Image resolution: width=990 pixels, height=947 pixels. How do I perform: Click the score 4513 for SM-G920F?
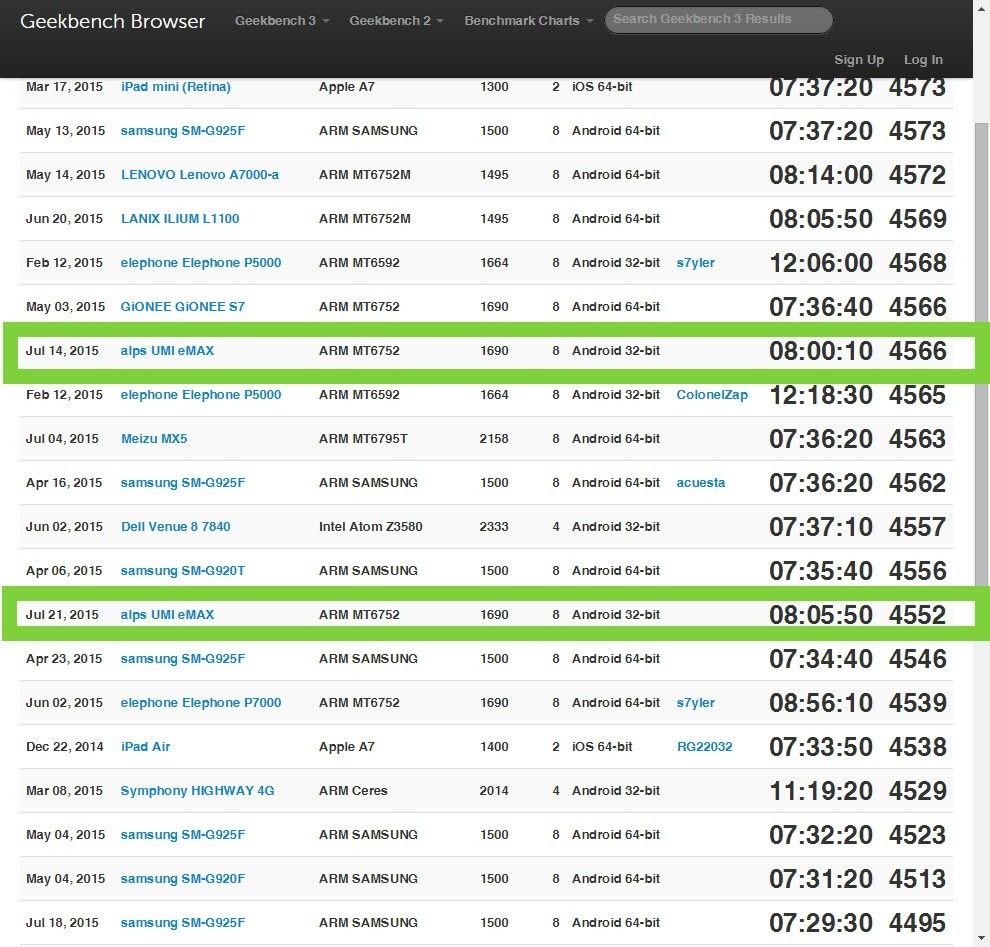pyautogui.click(x=917, y=879)
